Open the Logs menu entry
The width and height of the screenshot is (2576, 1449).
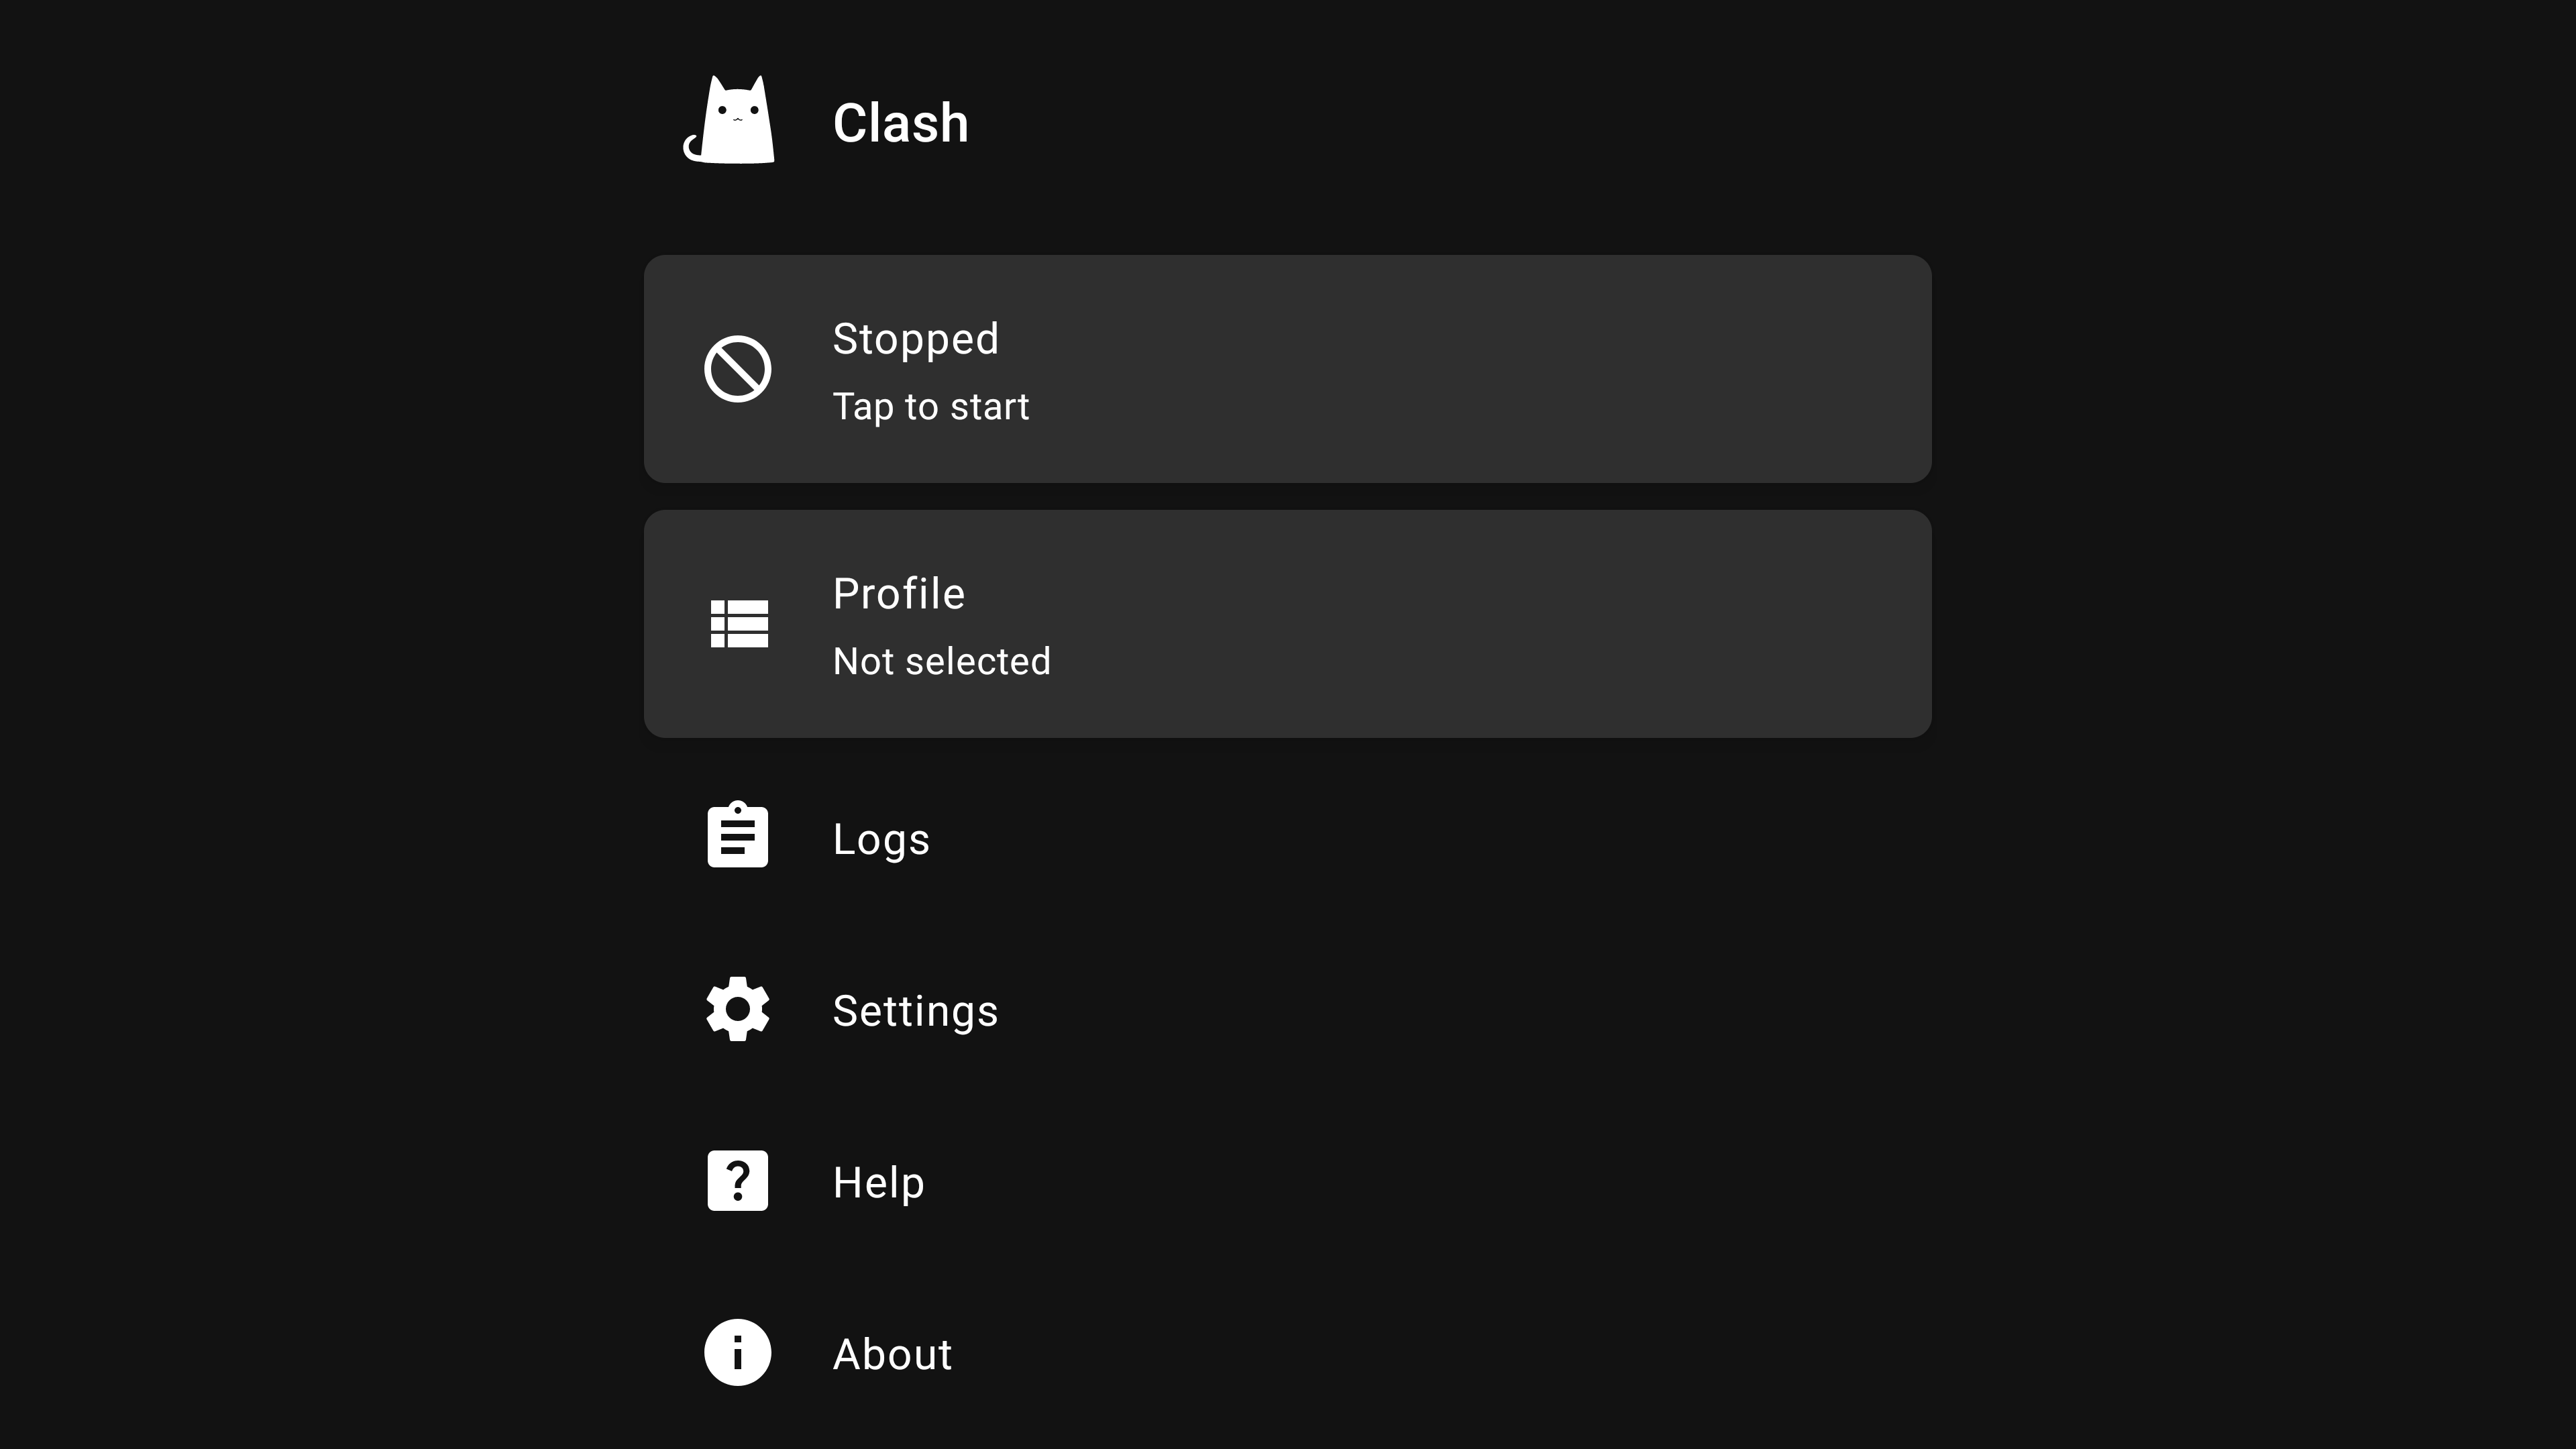tap(881, 839)
